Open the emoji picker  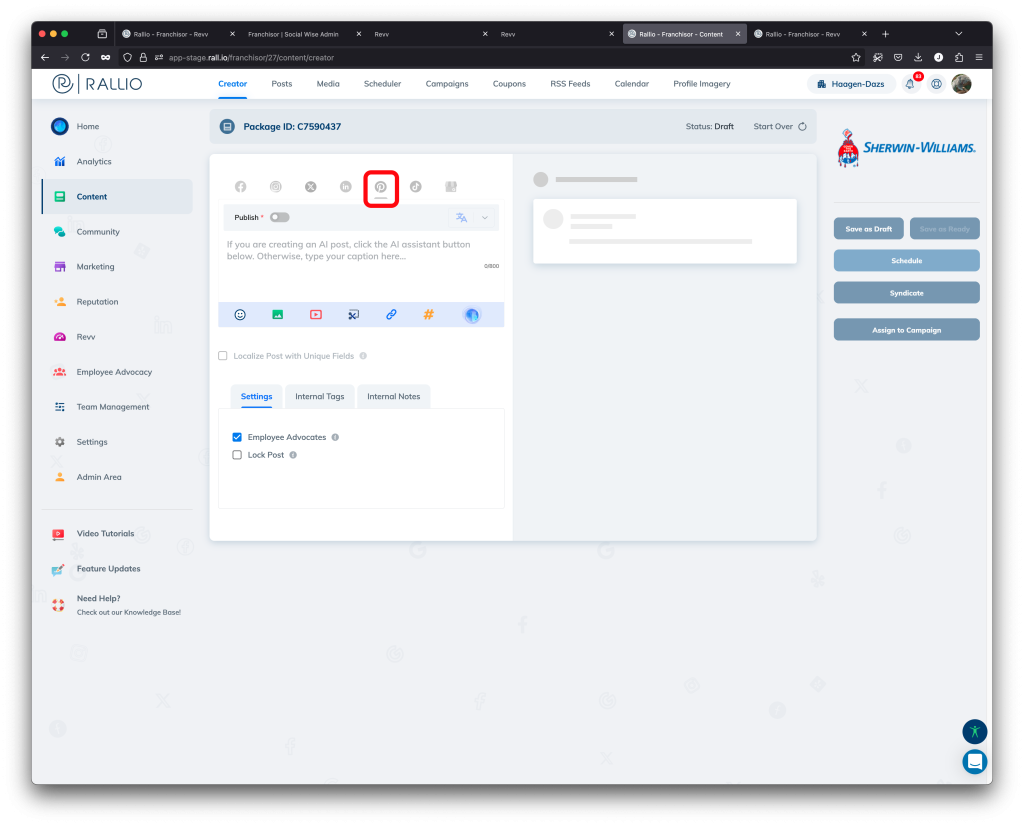pos(240,314)
